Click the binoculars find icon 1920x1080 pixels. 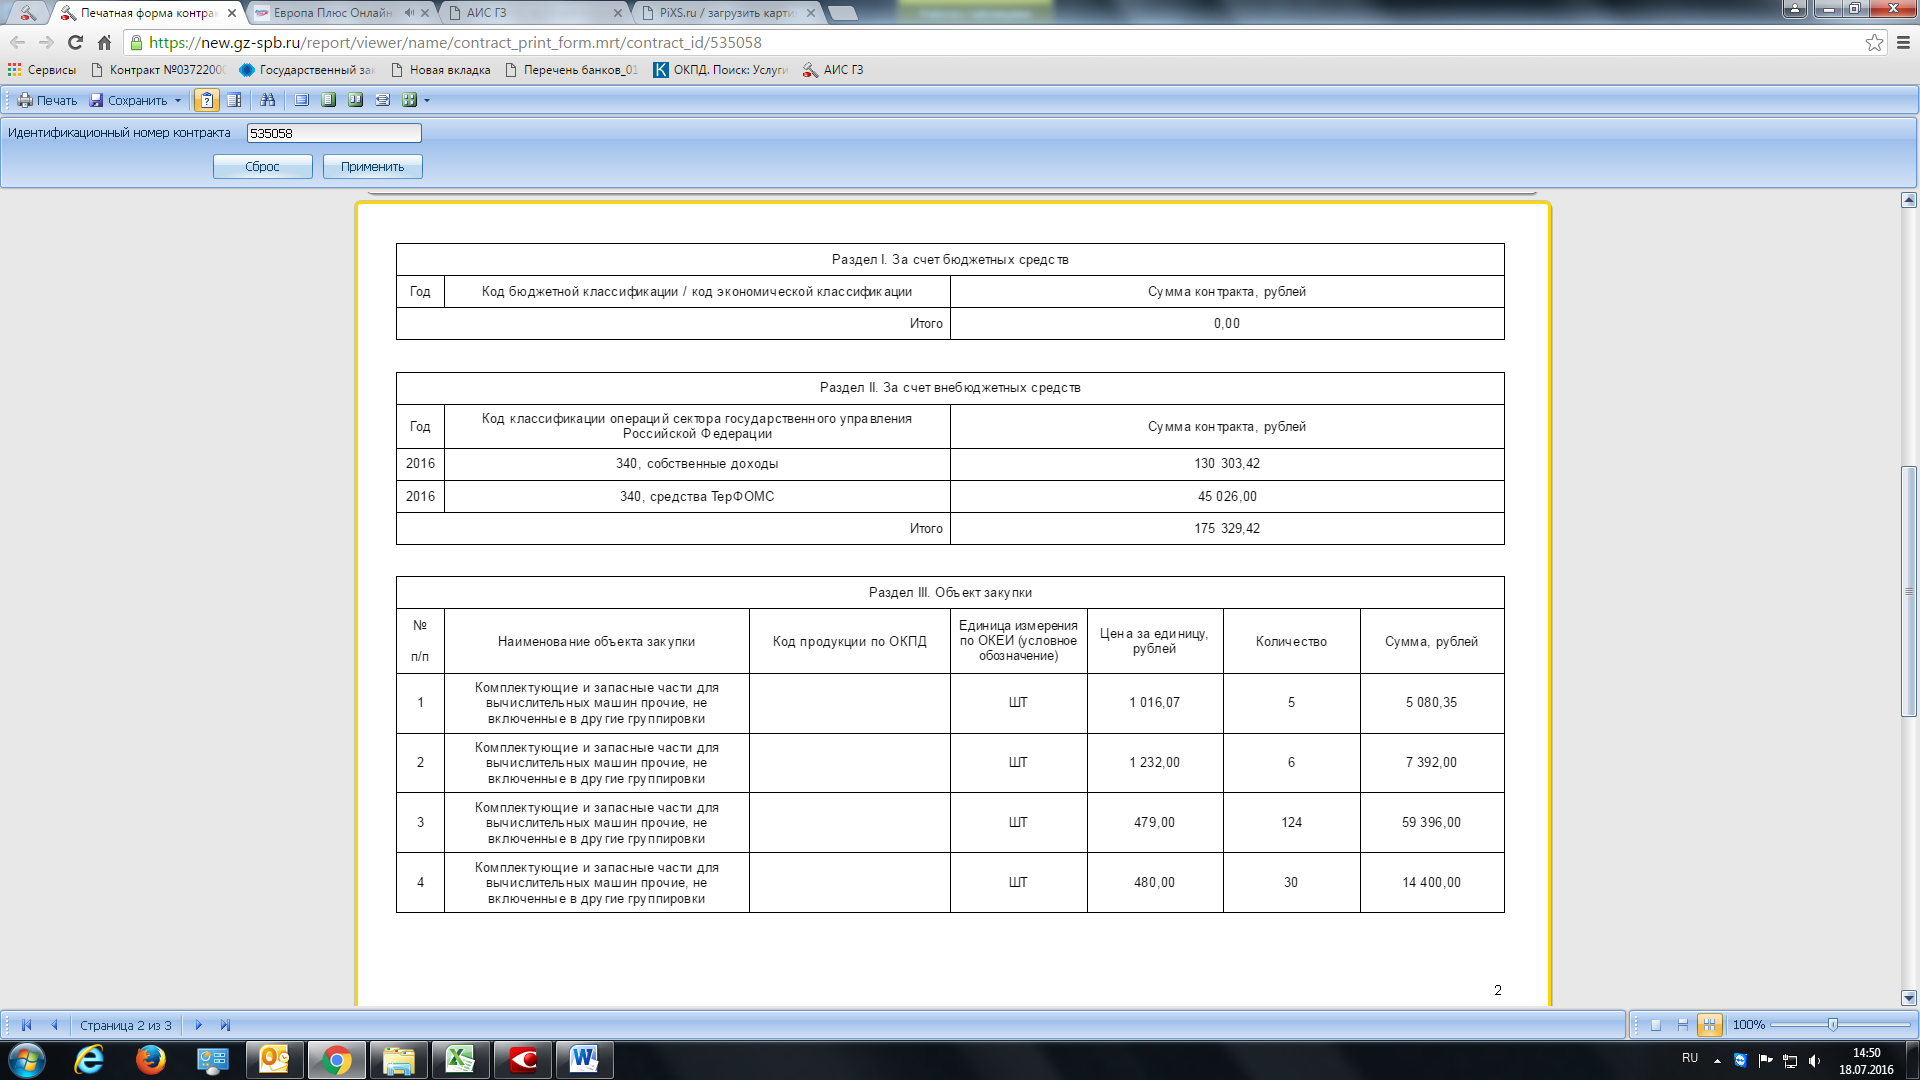click(x=267, y=100)
